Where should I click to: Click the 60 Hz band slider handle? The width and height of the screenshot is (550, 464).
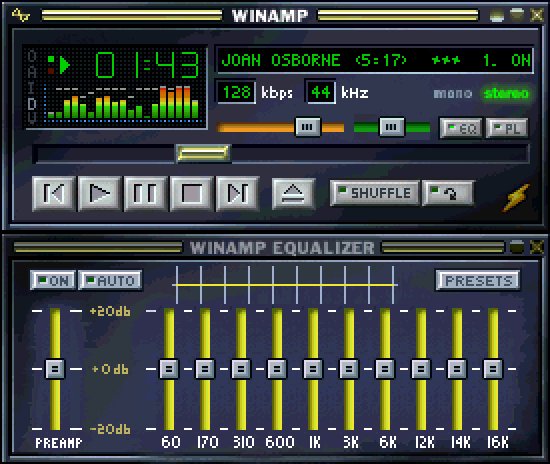(169, 369)
